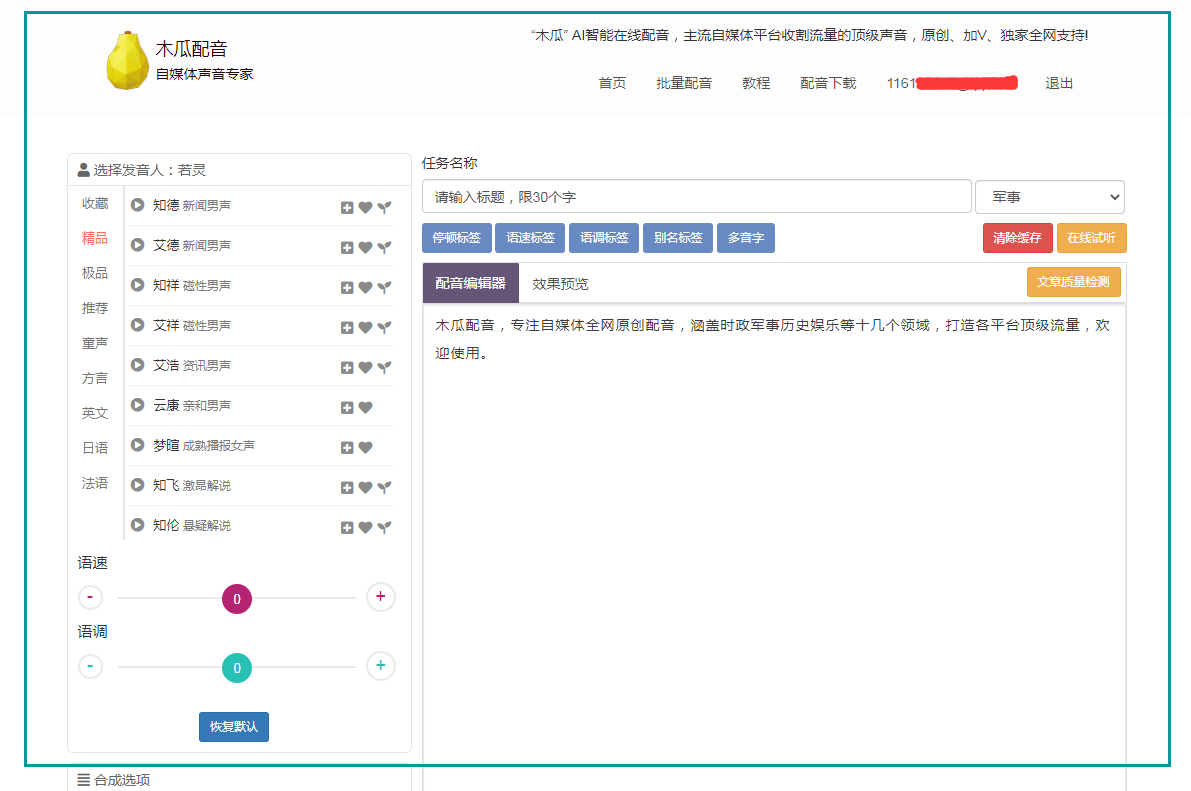Toggle the heart favorite for 云康
The height and width of the screenshot is (791, 1191).
pyautogui.click(x=365, y=407)
